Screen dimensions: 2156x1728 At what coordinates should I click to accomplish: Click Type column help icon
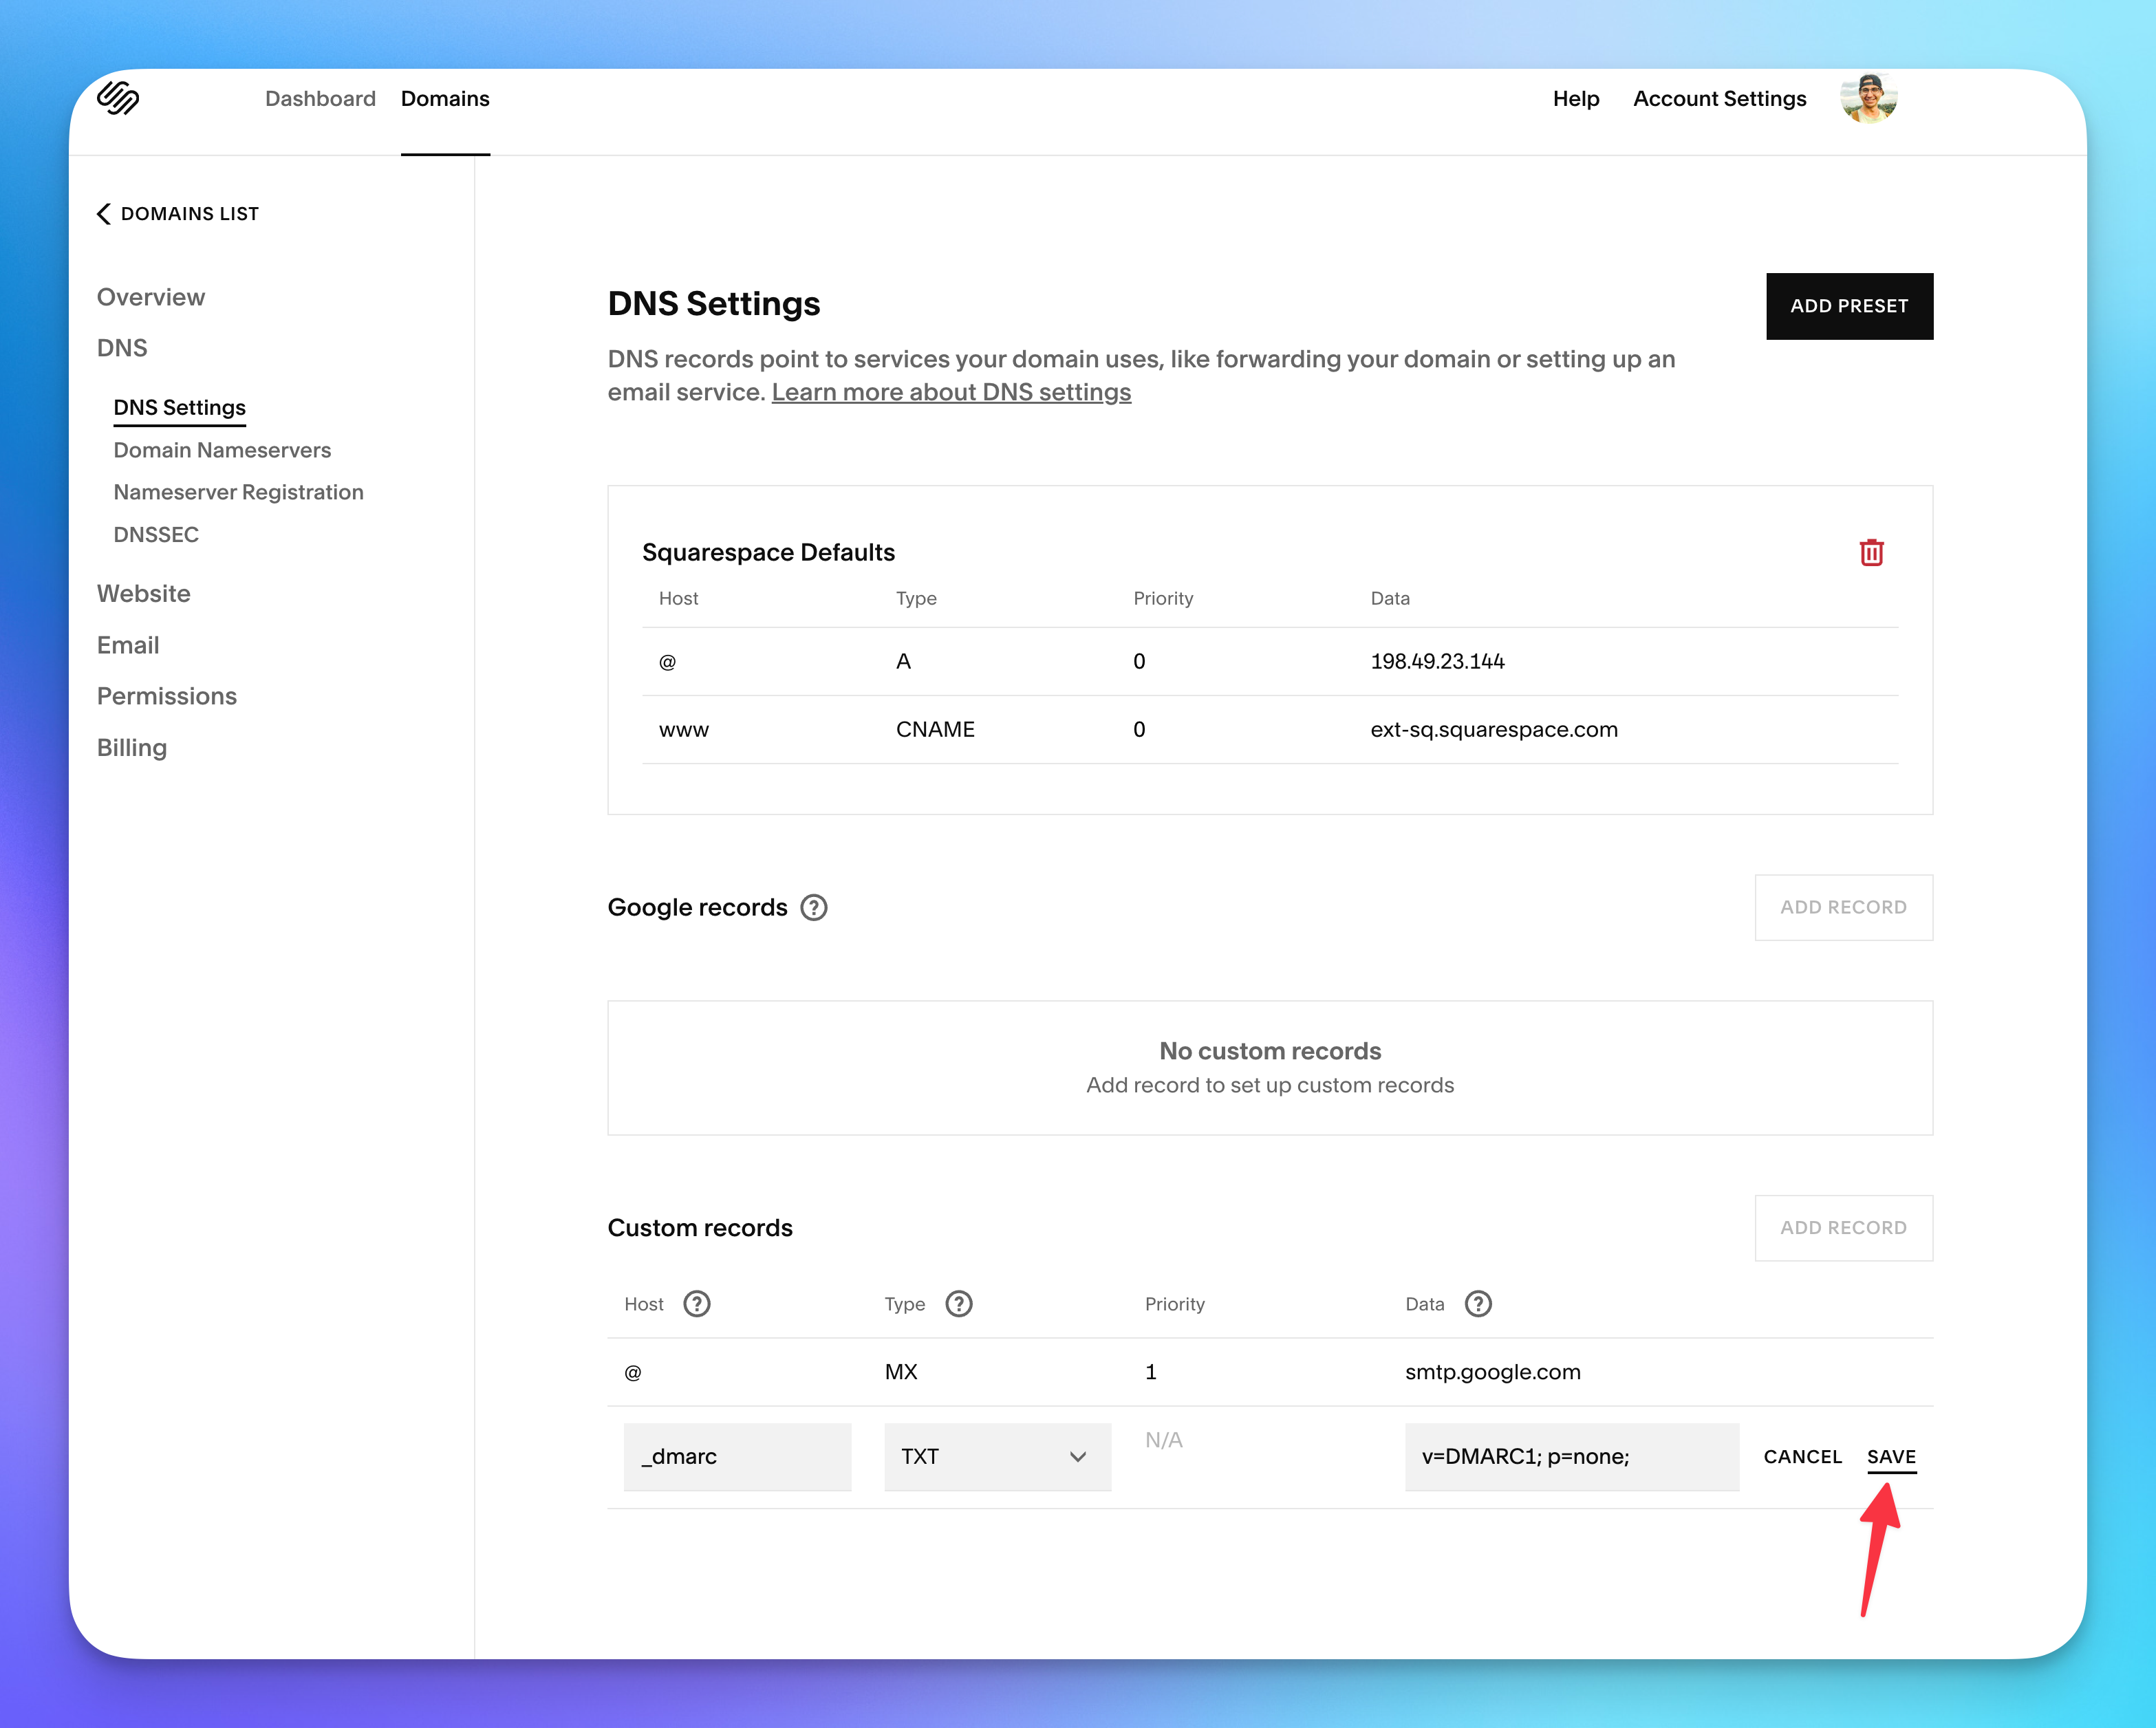pos(958,1304)
